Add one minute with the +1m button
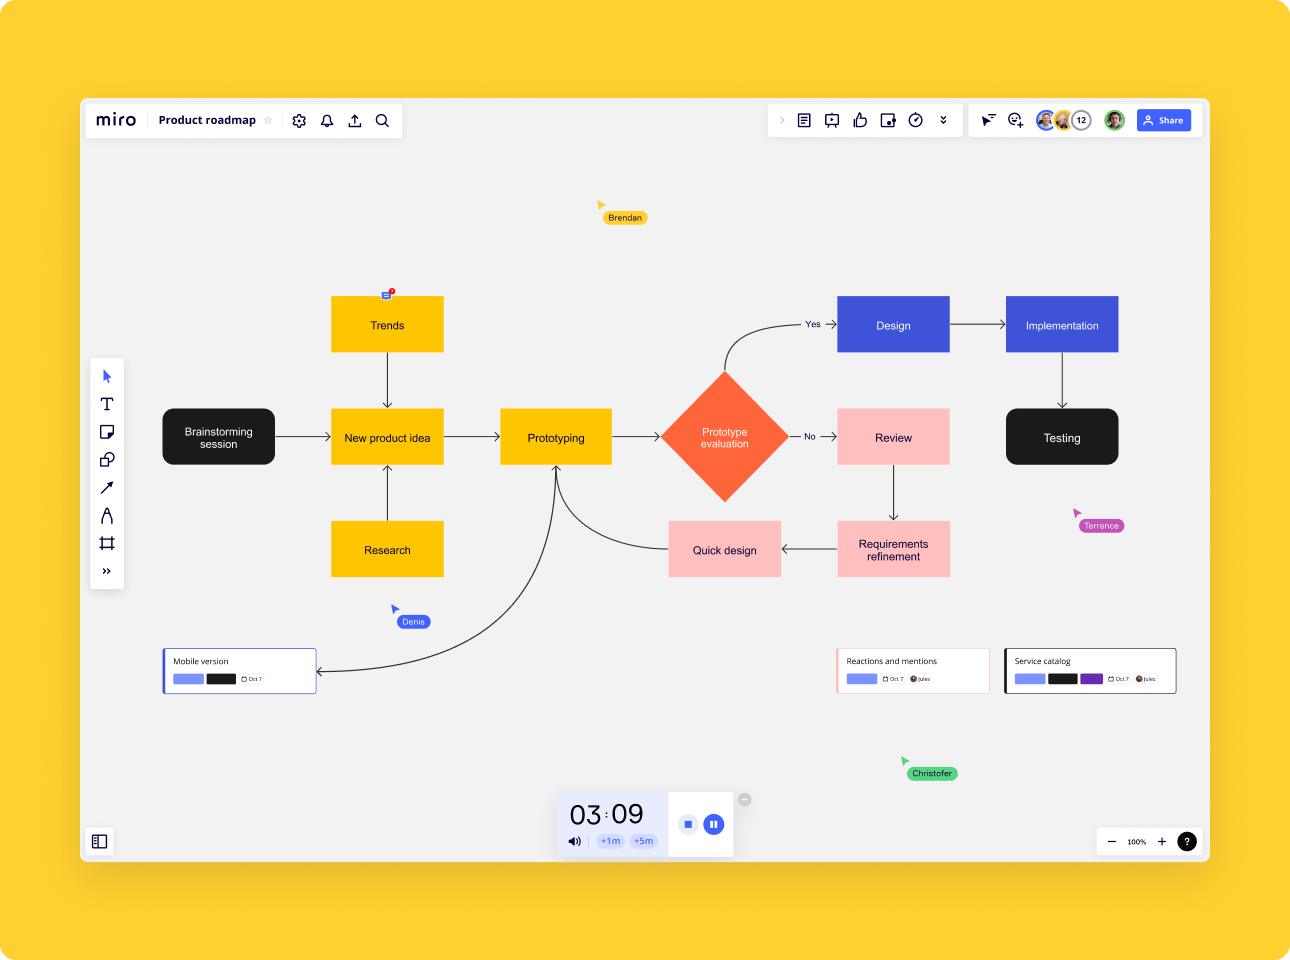 tap(610, 841)
